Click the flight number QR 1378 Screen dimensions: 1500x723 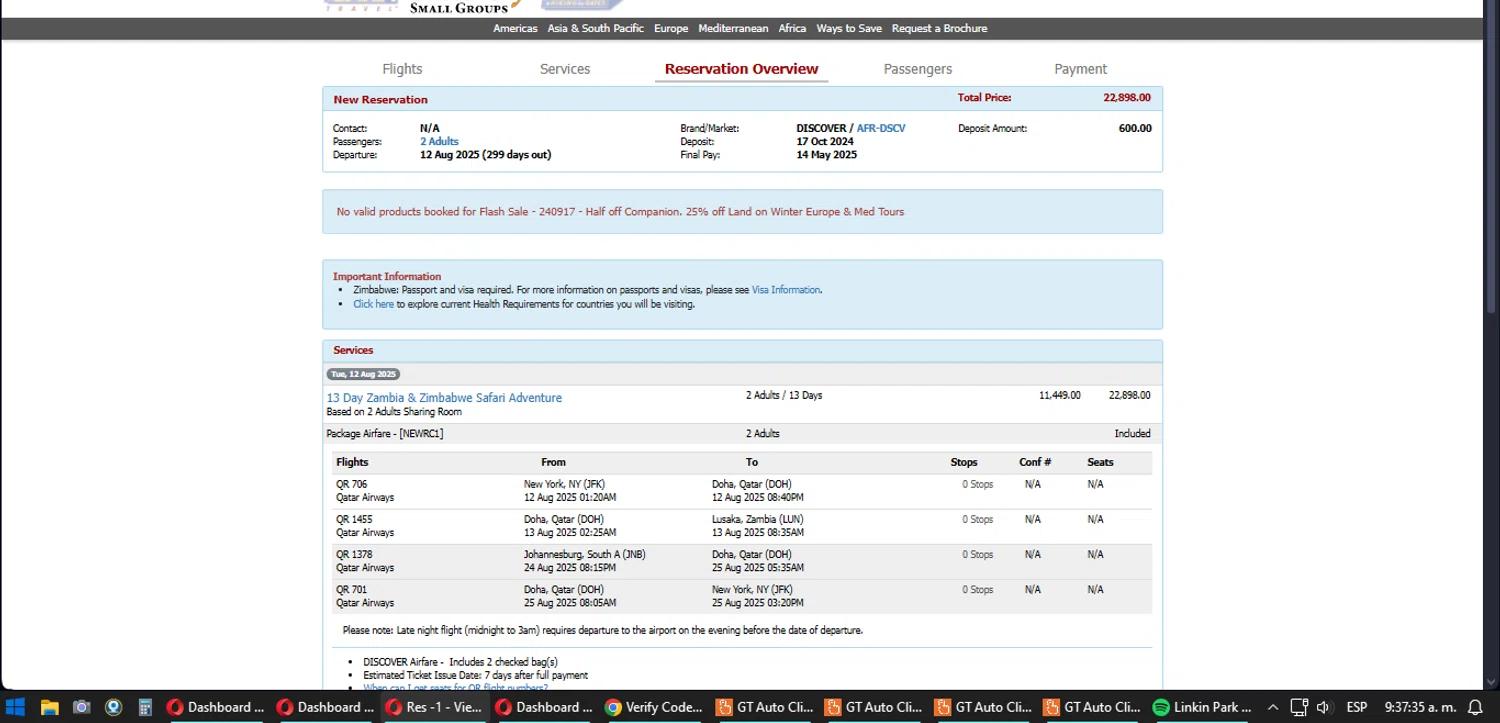pyautogui.click(x=354, y=554)
